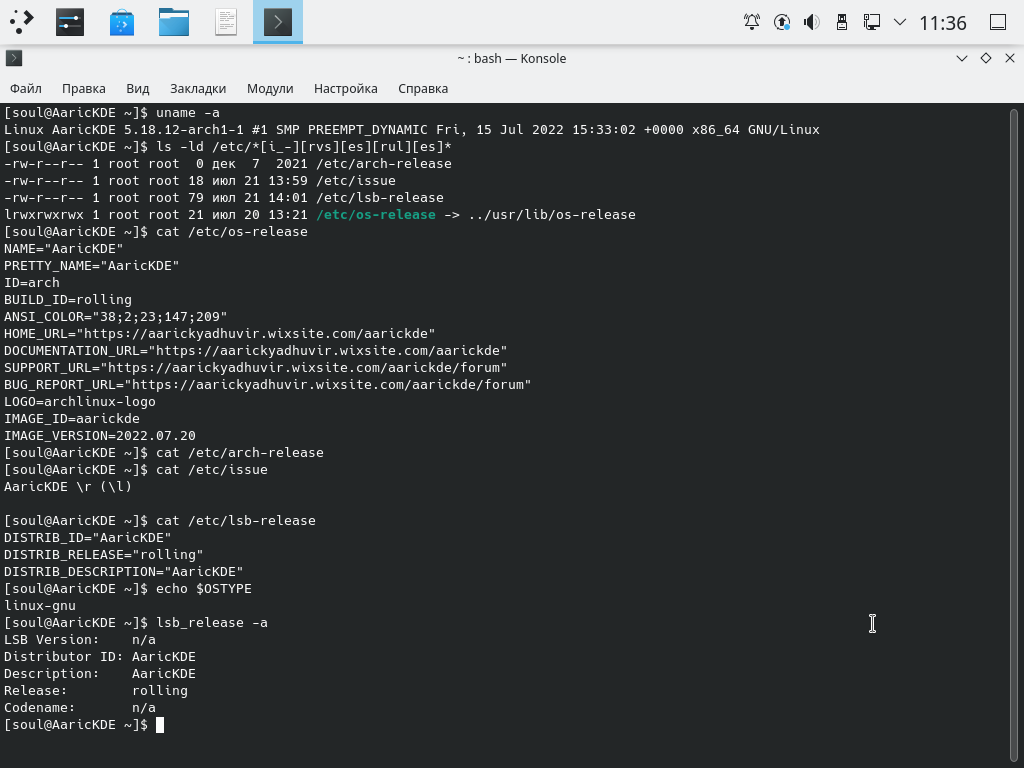1024x768 pixels.
Task: Open the Dolphin file manager icon
Action: 174,22
